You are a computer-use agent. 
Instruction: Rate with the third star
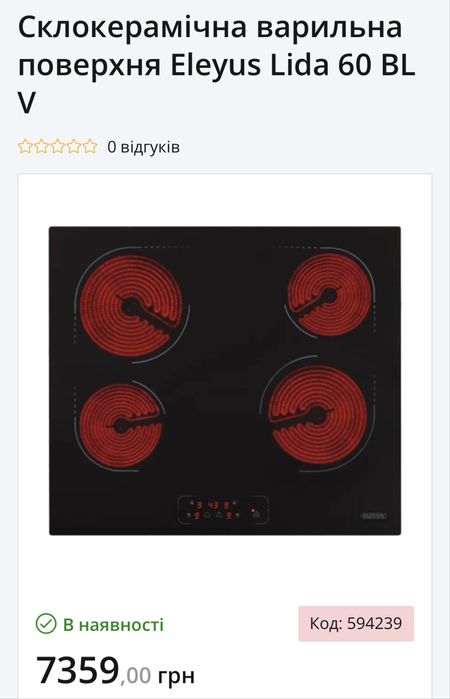(x=58, y=146)
